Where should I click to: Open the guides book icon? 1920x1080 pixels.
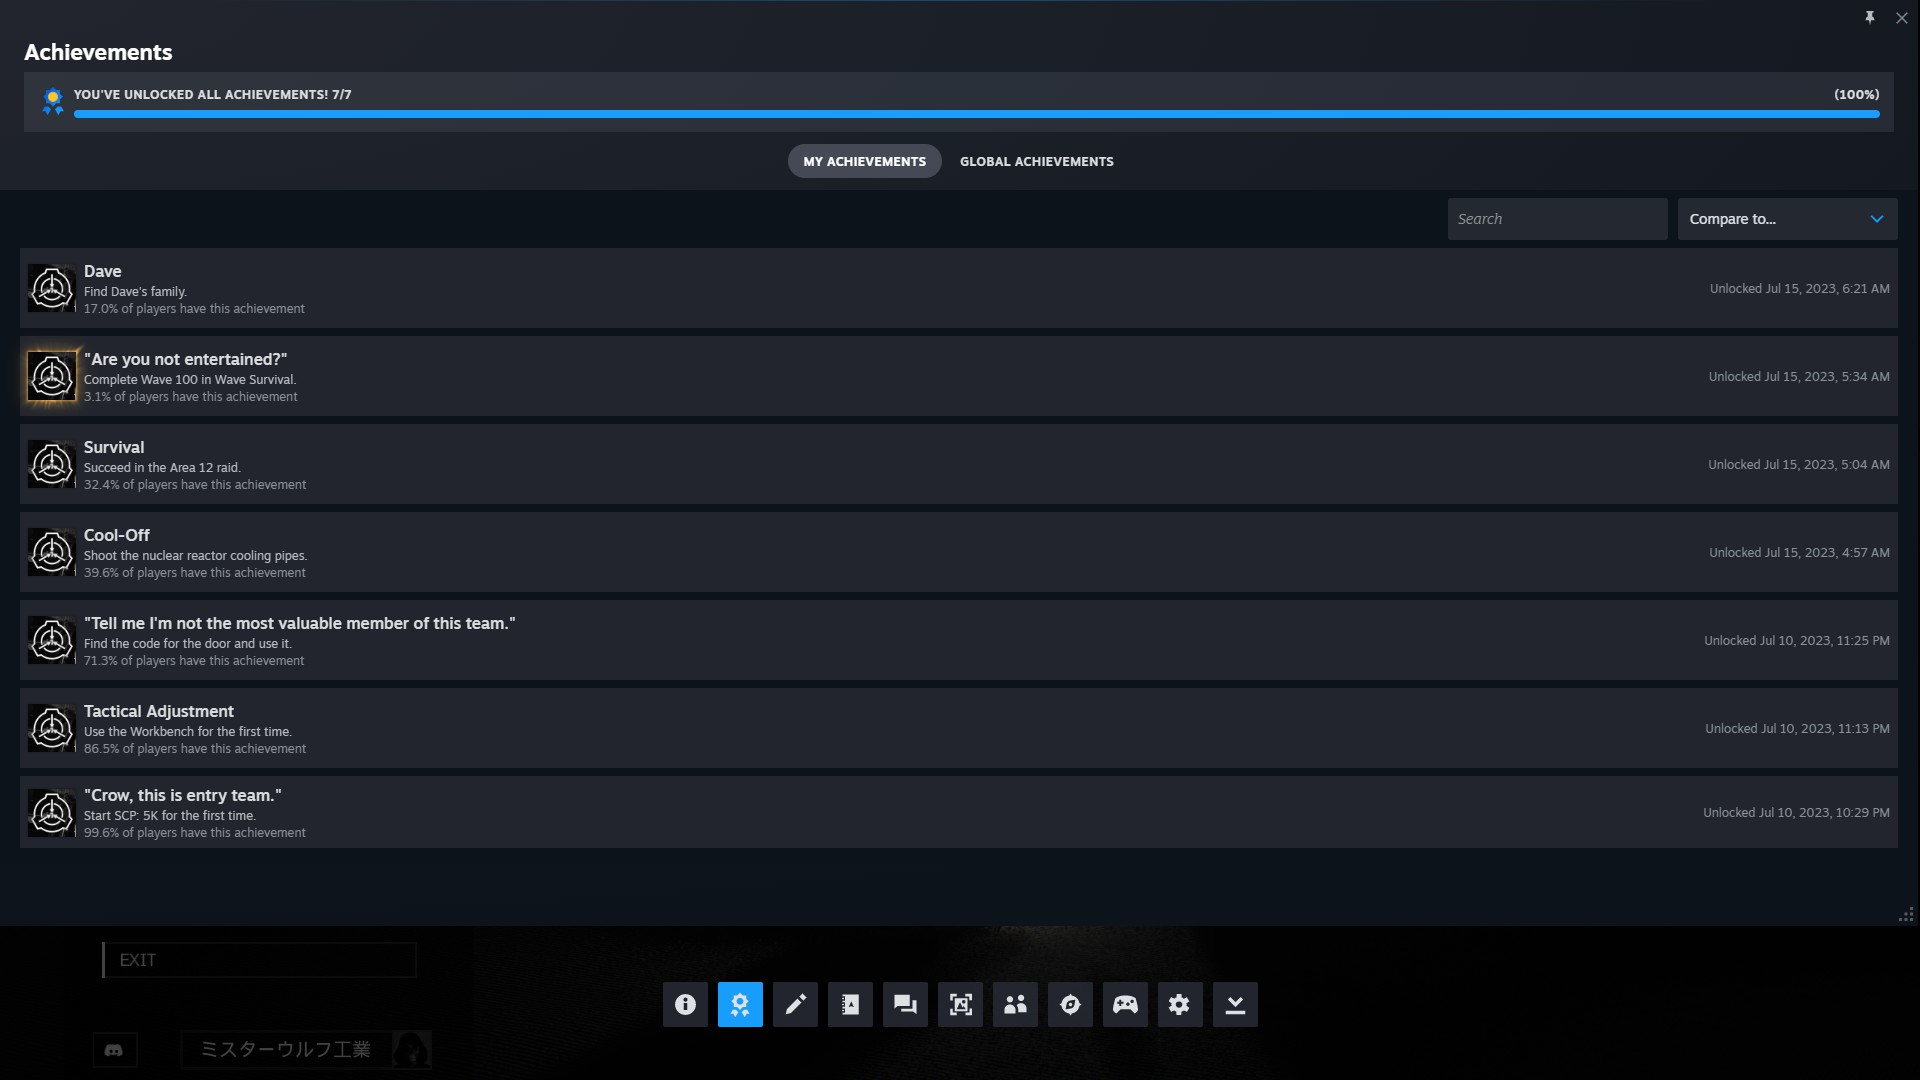pos(850,1004)
